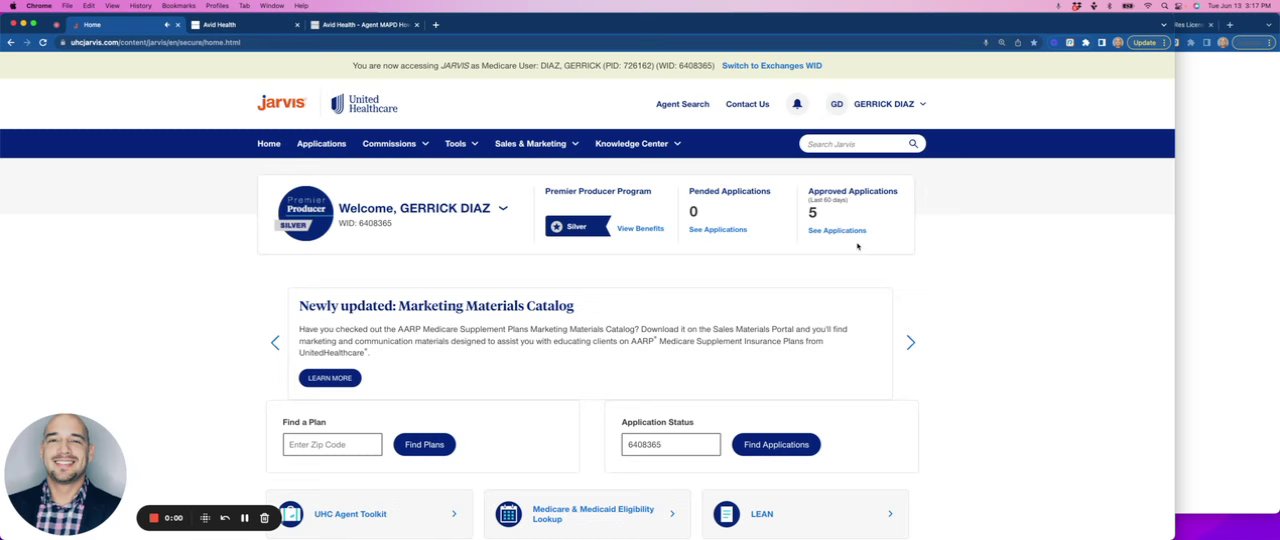Click the recorder bar grip handle icon
Image resolution: width=1280 pixels, height=540 pixels.
click(205, 518)
